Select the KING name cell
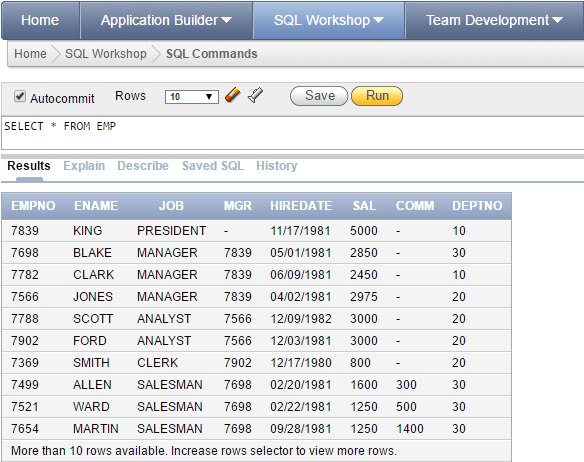Image resolution: width=584 pixels, height=462 pixels. (88, 231)
